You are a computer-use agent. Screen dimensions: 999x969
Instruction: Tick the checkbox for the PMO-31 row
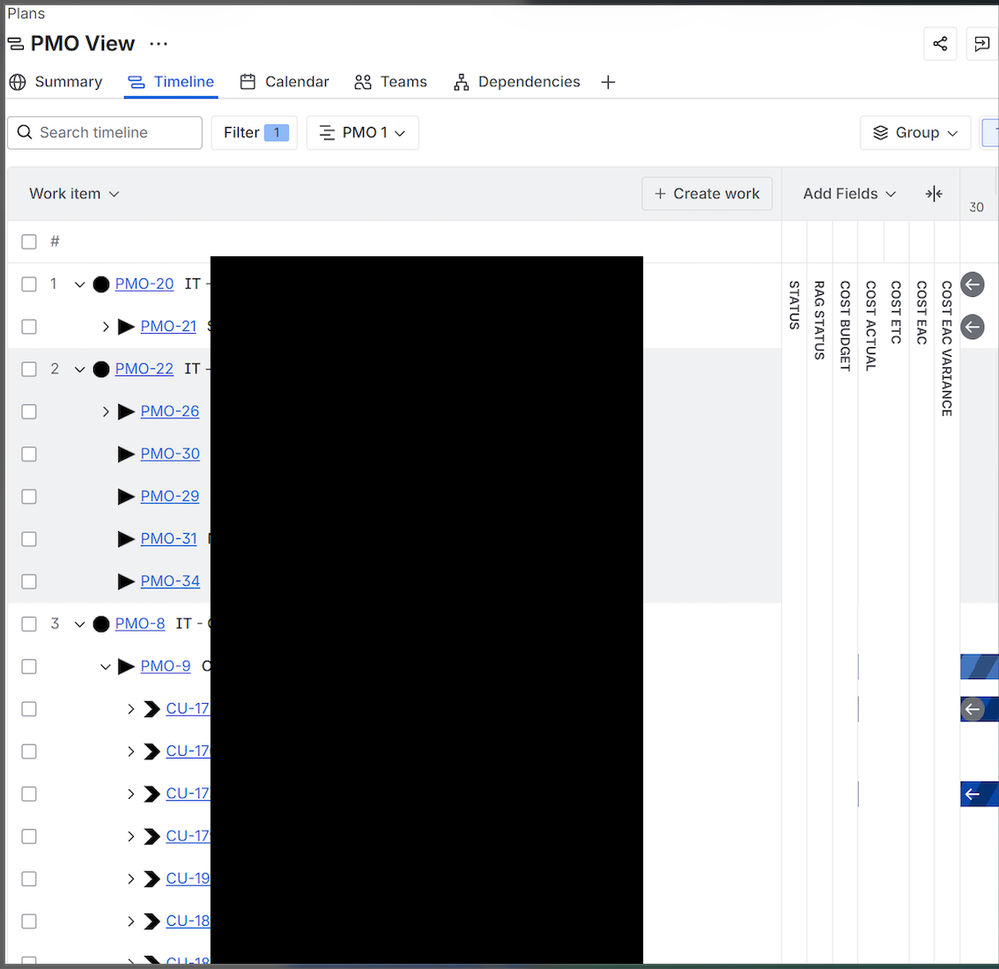(x=29, y=539)
